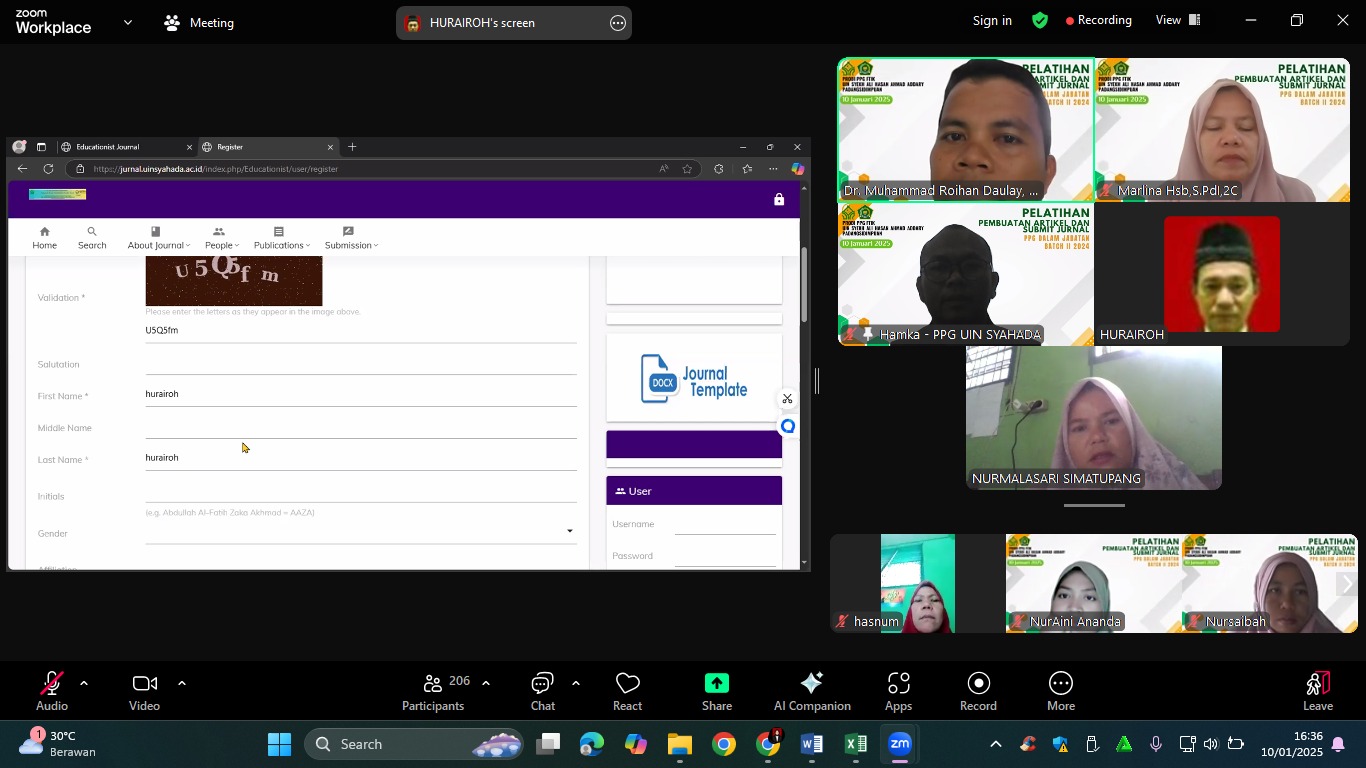Reload the shared browser page
Screen dimensions: 1366x768
pos(48,169)
